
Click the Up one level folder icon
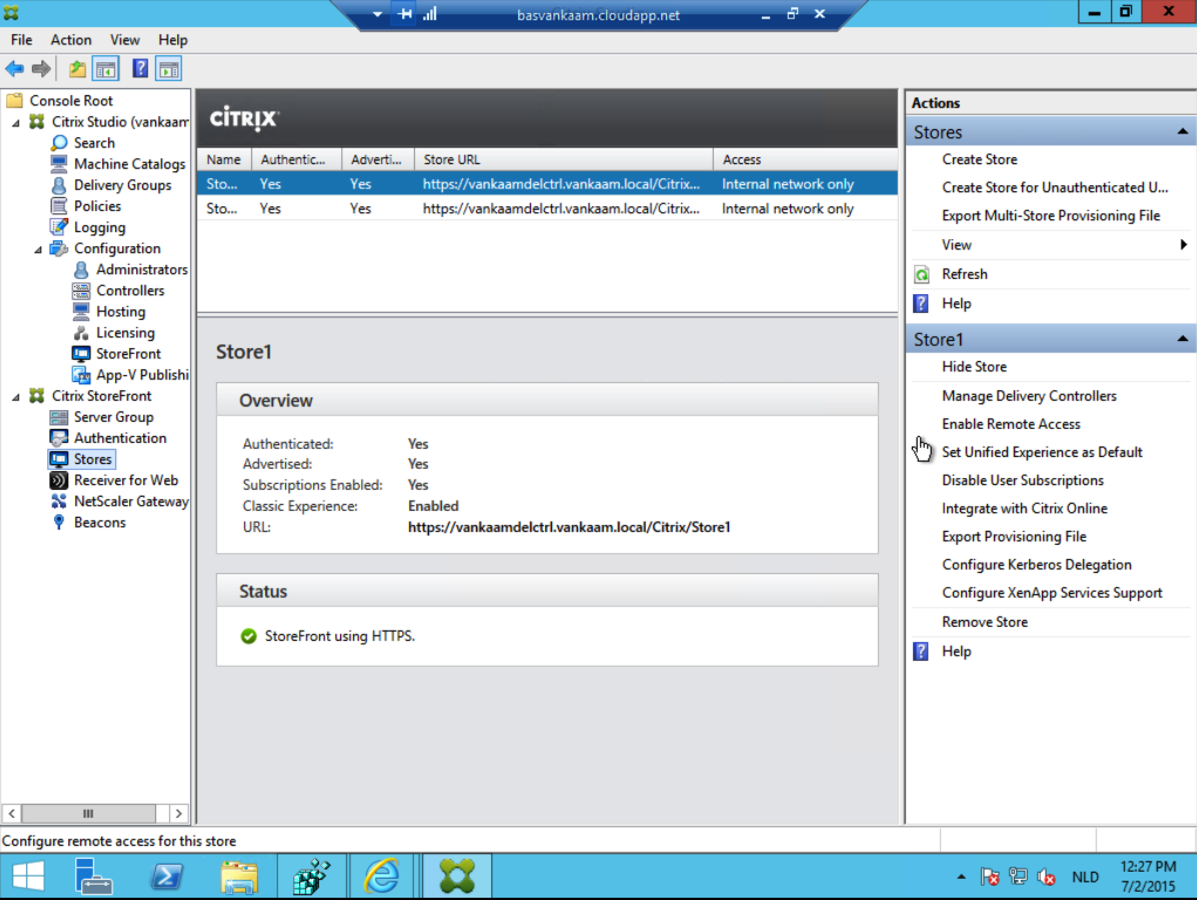[x=77, y=69]
